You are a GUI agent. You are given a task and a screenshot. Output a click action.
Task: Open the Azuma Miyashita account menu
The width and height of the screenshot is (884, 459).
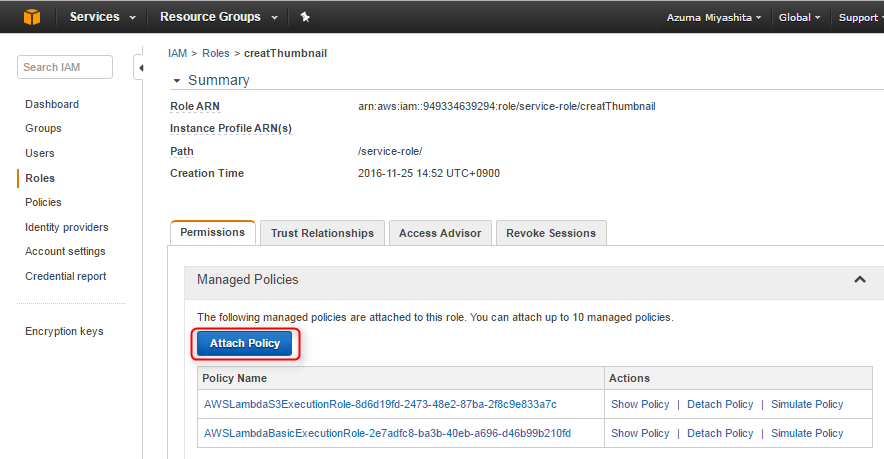click(714, 17)
